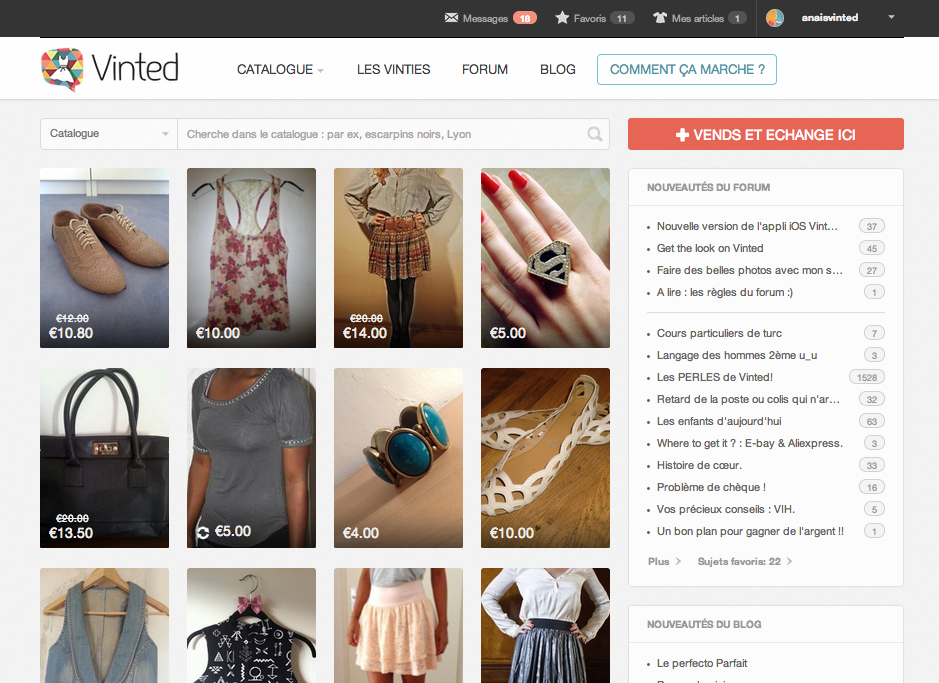Click the Vinted logo
The height and width of the screenshot is (683, 939).
tap(110, 69)
